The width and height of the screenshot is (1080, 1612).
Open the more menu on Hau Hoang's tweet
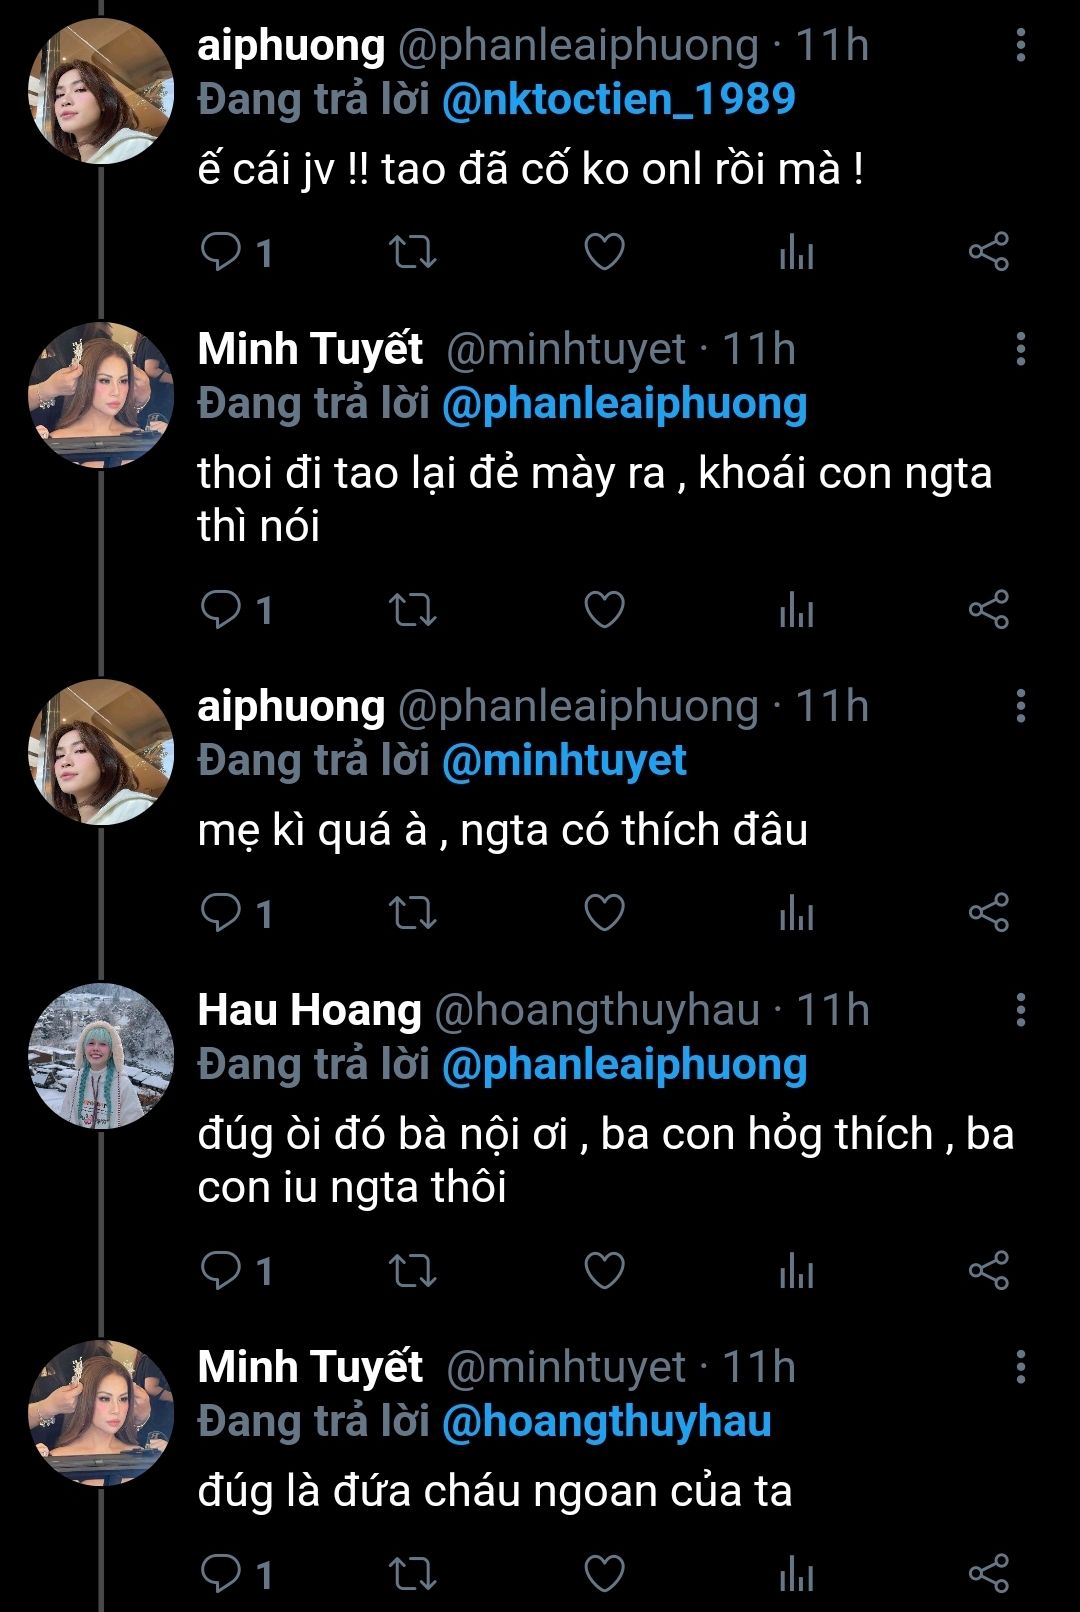[1020, 1010]
